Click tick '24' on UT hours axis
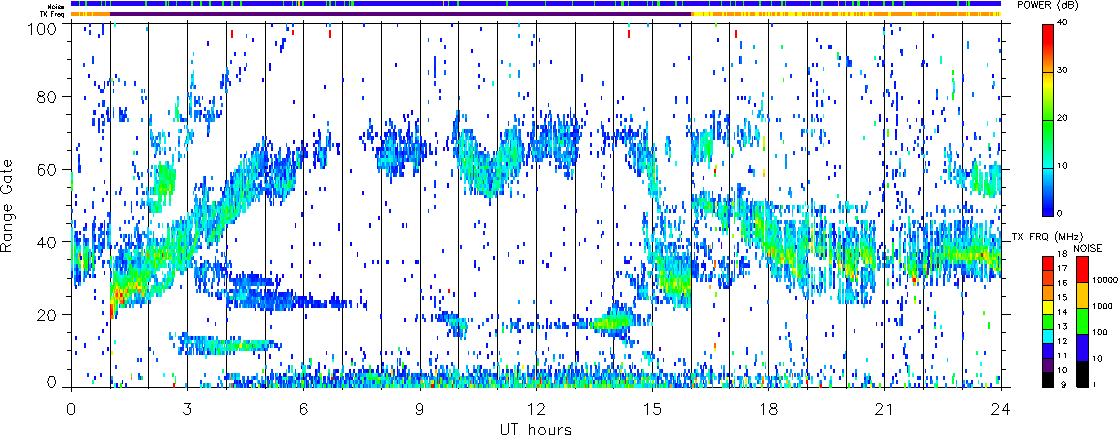The image size is (1118, 435). (x=1001, y=409)
